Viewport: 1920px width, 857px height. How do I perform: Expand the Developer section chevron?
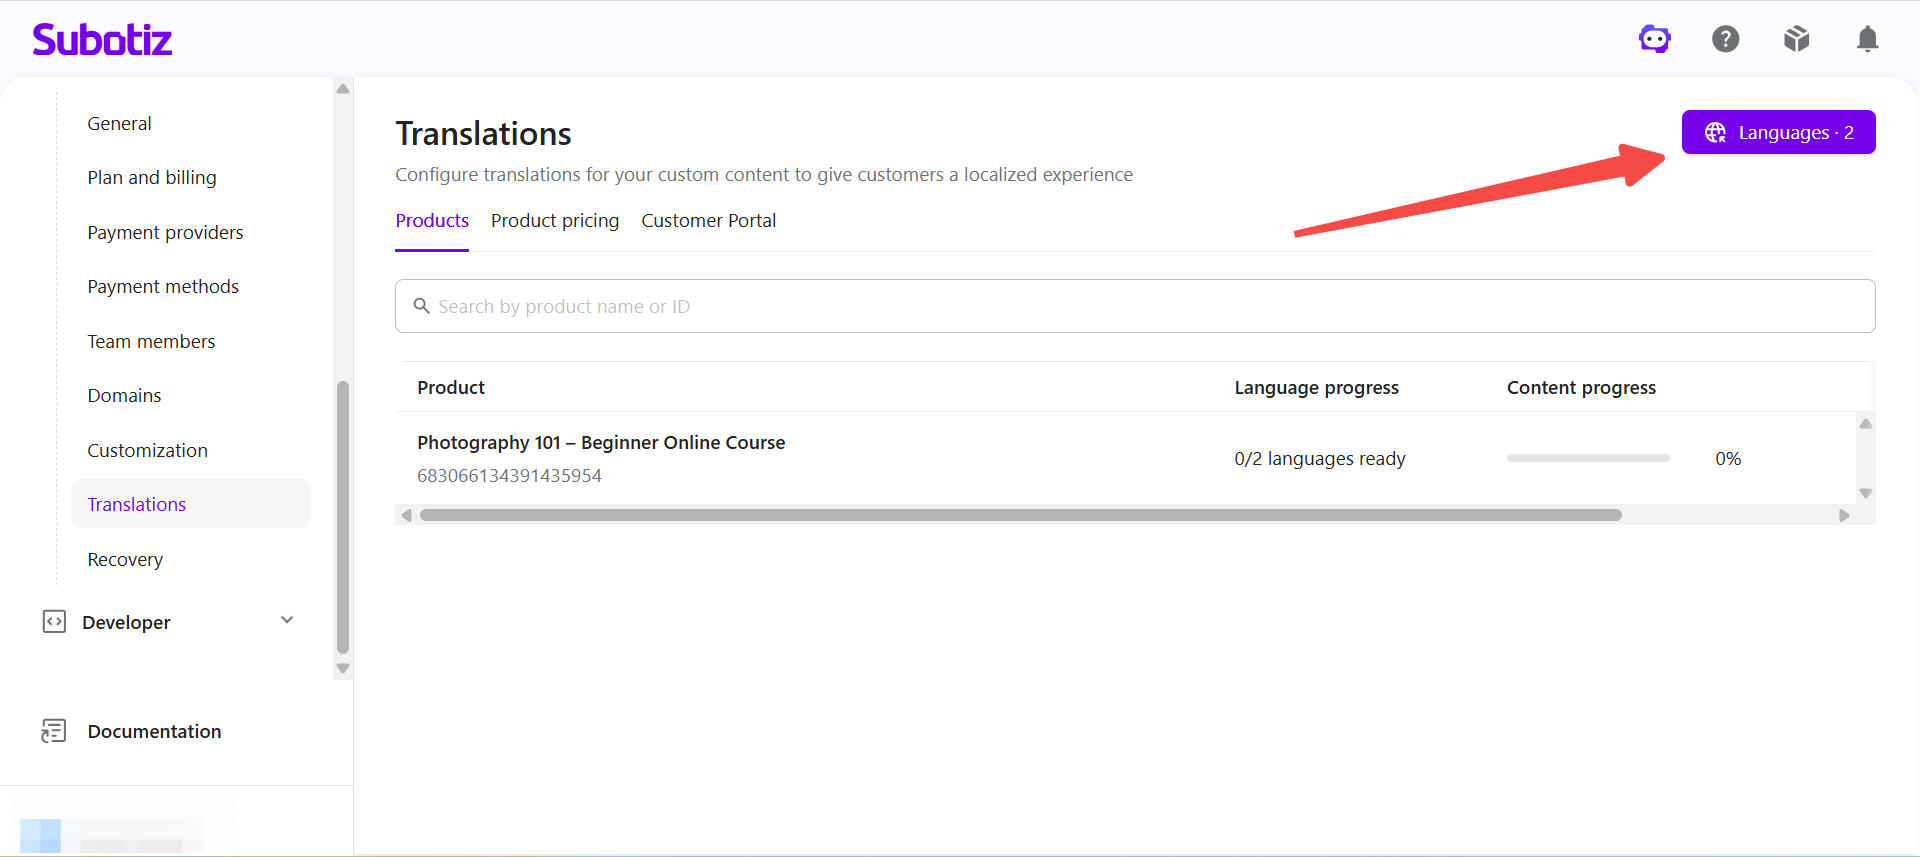pos(287,620)
